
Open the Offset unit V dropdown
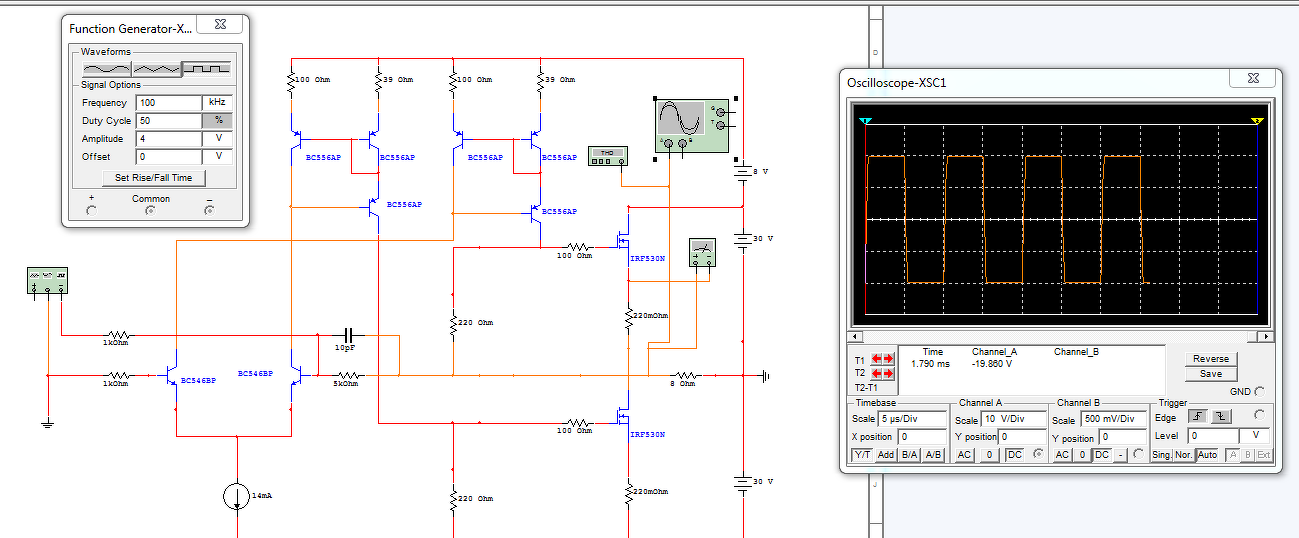click(x=218, y=156)
